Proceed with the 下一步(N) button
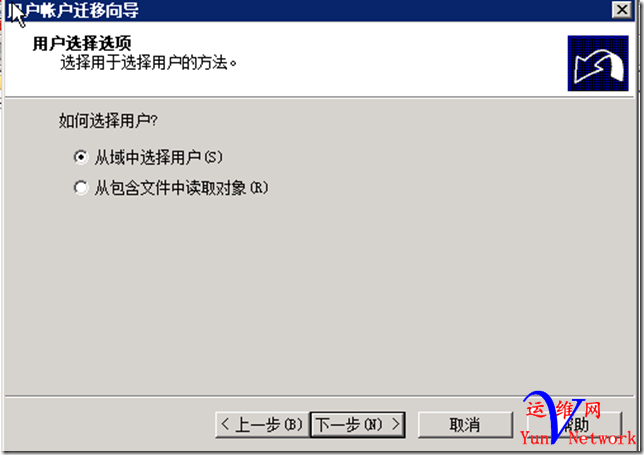Image resolution: width=644 pixels, height=455 pixels. (x=358, y=425)
